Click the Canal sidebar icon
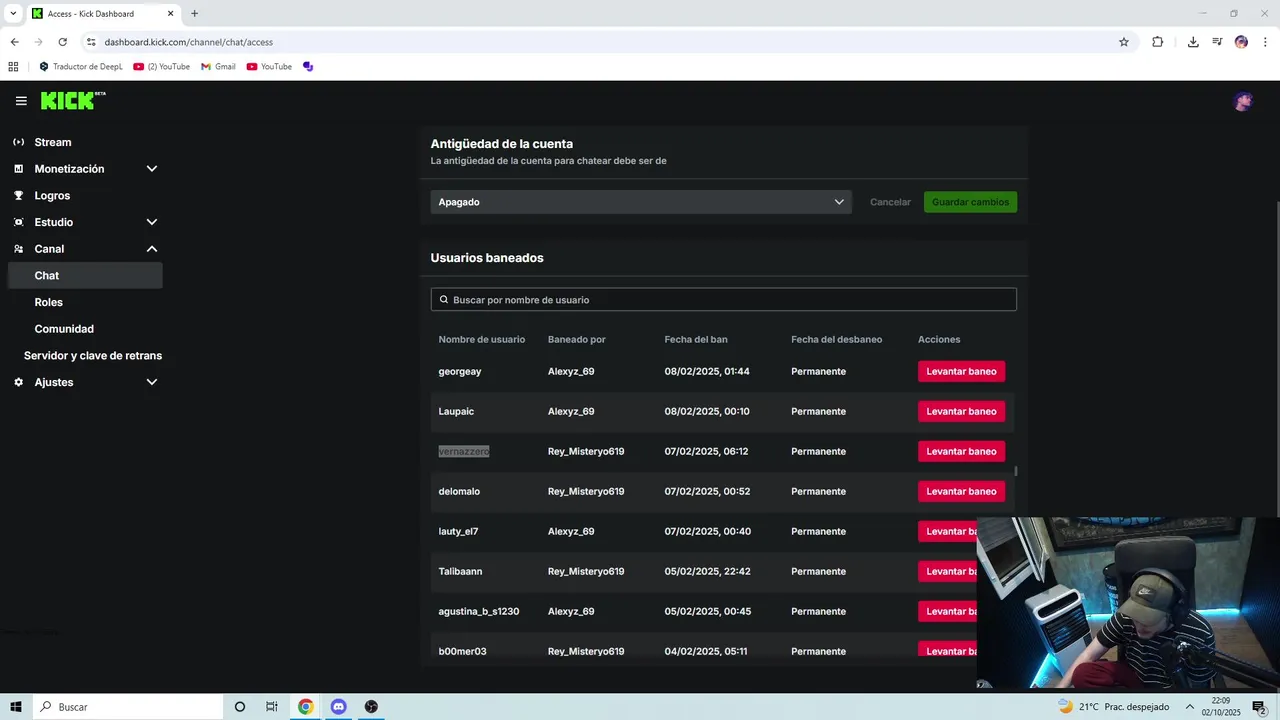 click(x=18, y=249)
